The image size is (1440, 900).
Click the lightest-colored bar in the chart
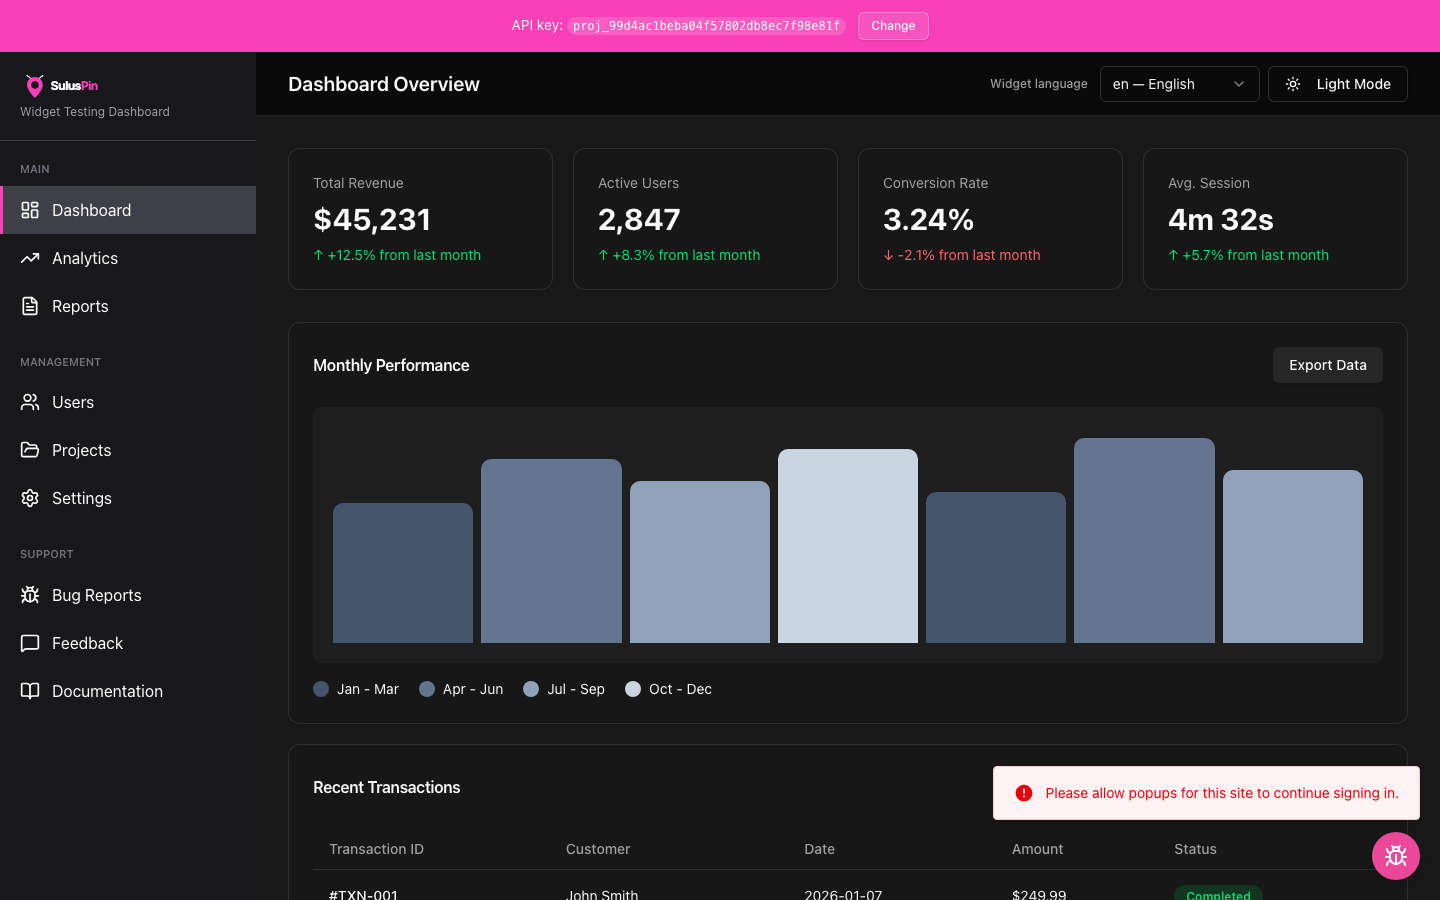point(848,546)
